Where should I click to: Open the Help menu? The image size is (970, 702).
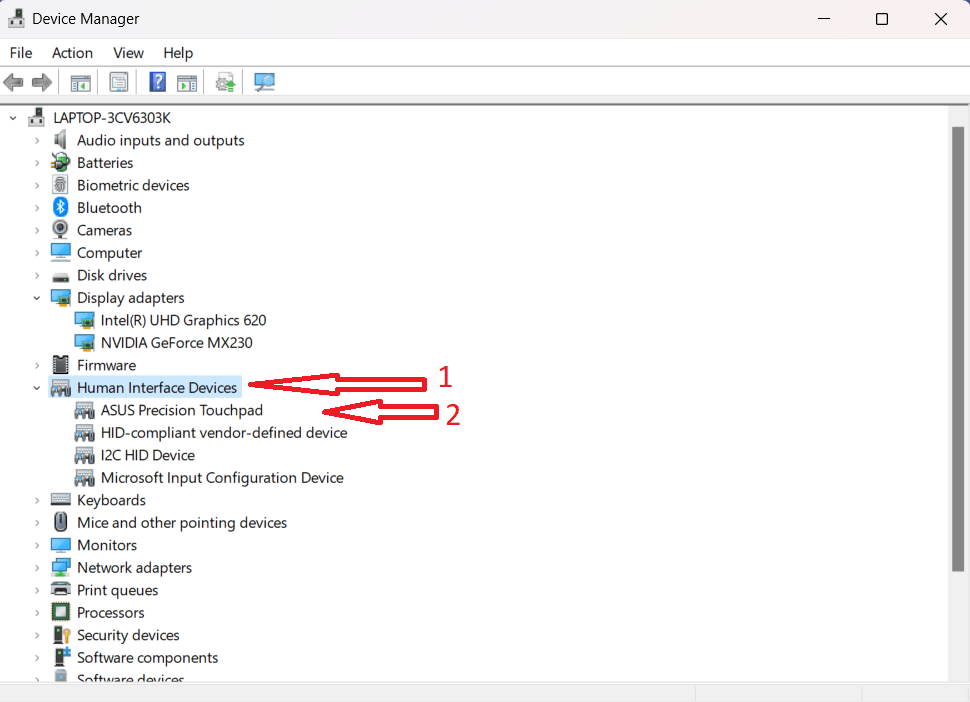pos(178,53)
